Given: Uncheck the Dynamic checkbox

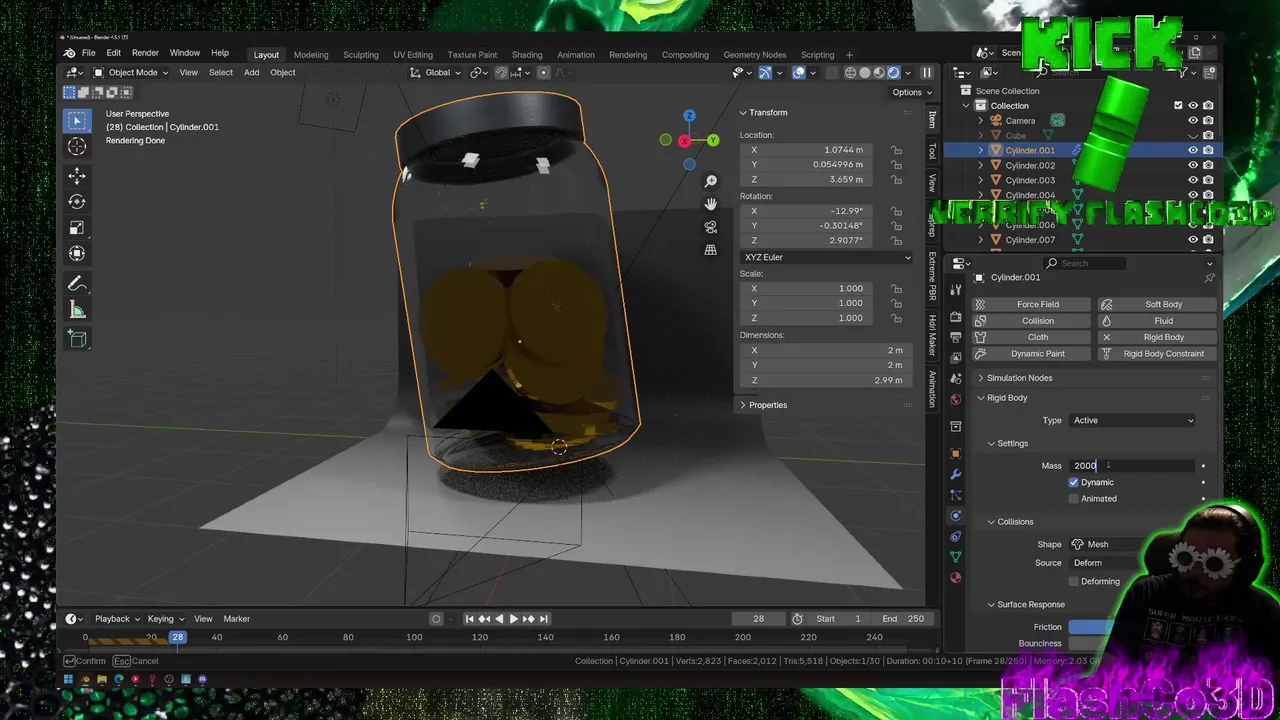Looking at the screenshot, I should coord(1074,482).
